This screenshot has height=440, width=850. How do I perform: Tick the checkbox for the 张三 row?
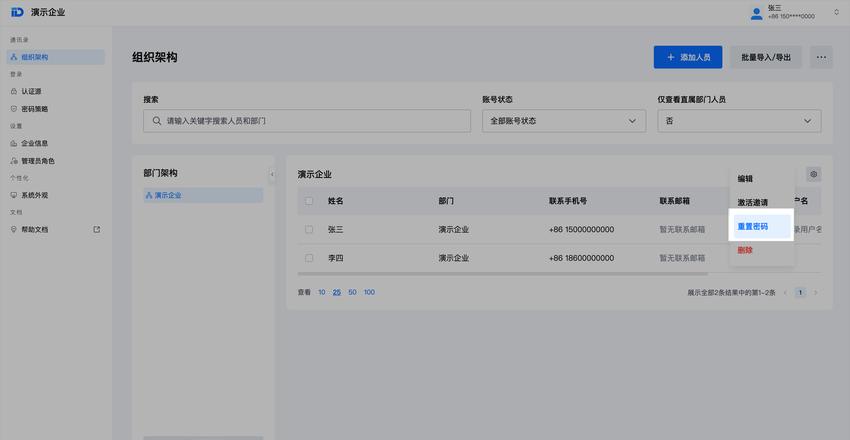[309, 230]
